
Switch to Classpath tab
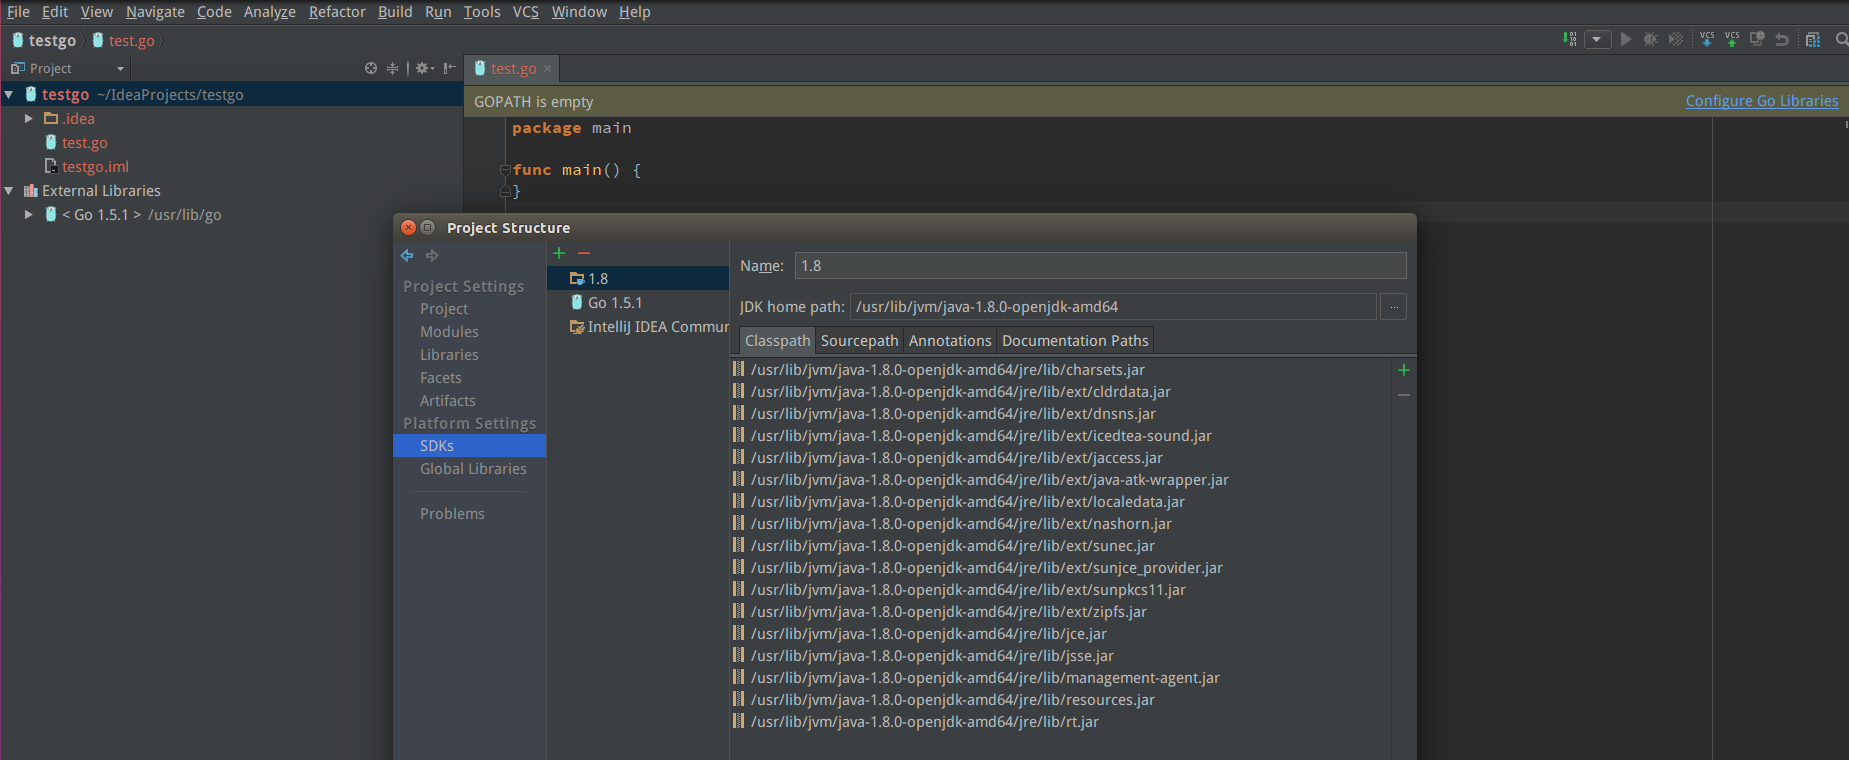777,340
